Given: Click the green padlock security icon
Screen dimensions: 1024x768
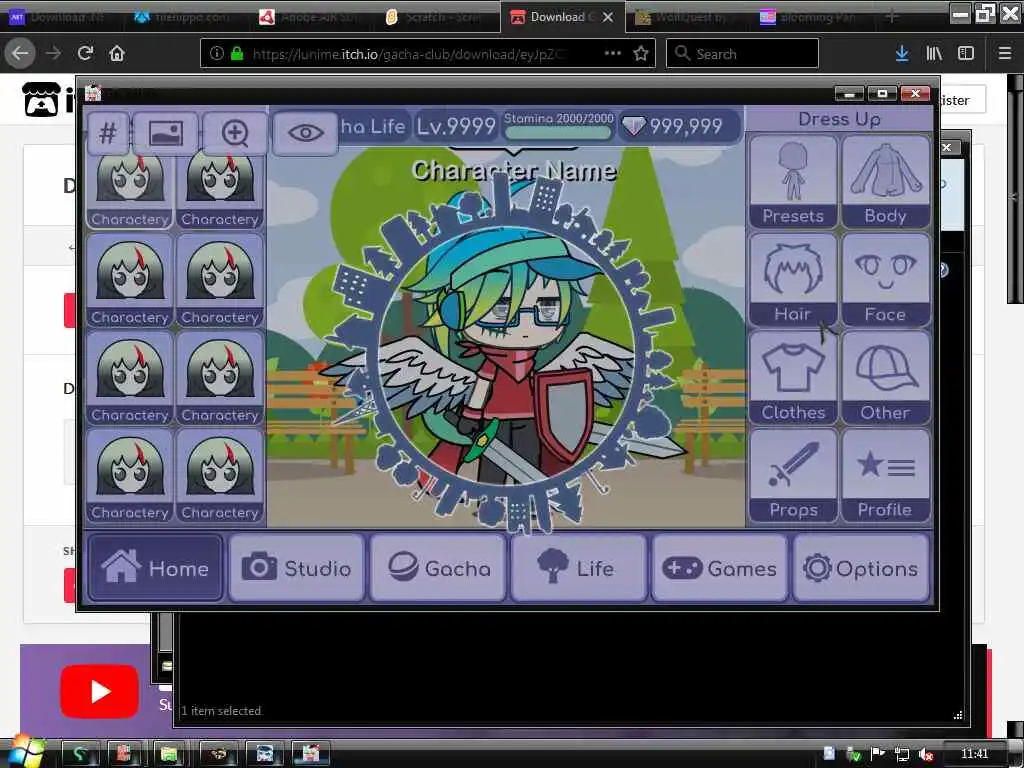Looking at the screenshot, I should tap(237, 54).
